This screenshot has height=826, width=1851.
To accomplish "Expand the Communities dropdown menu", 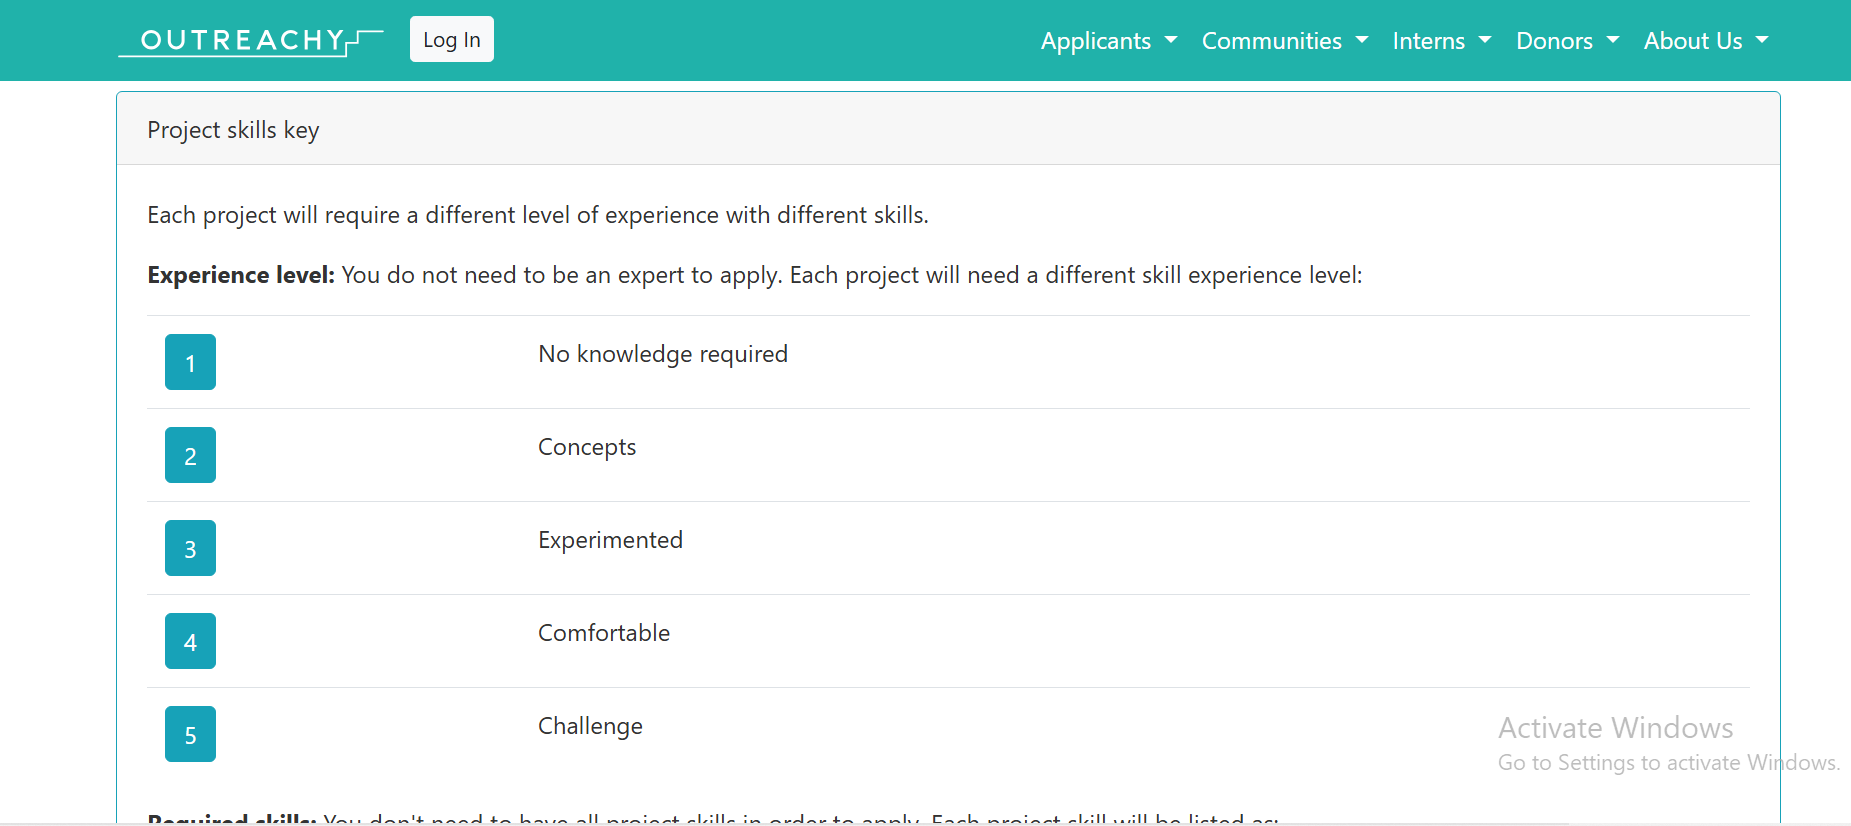I will pyautogui.click(x=1285, y=41).
